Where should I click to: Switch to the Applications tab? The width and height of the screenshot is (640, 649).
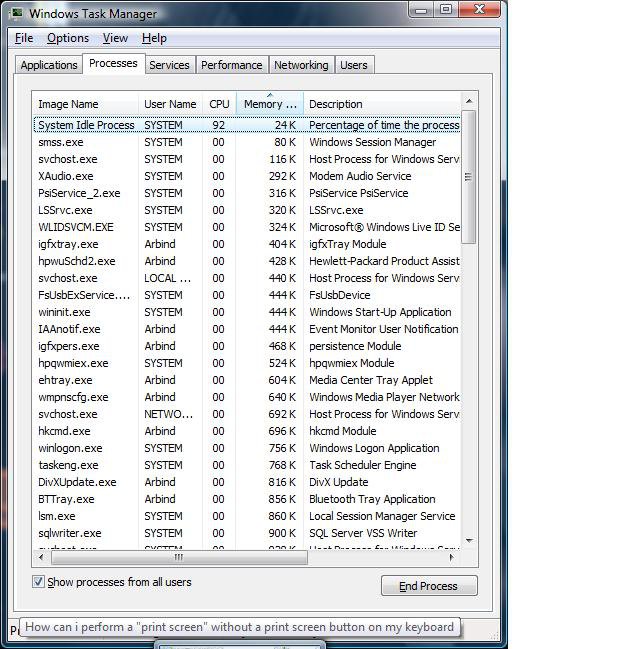click(x=49, y=65)
